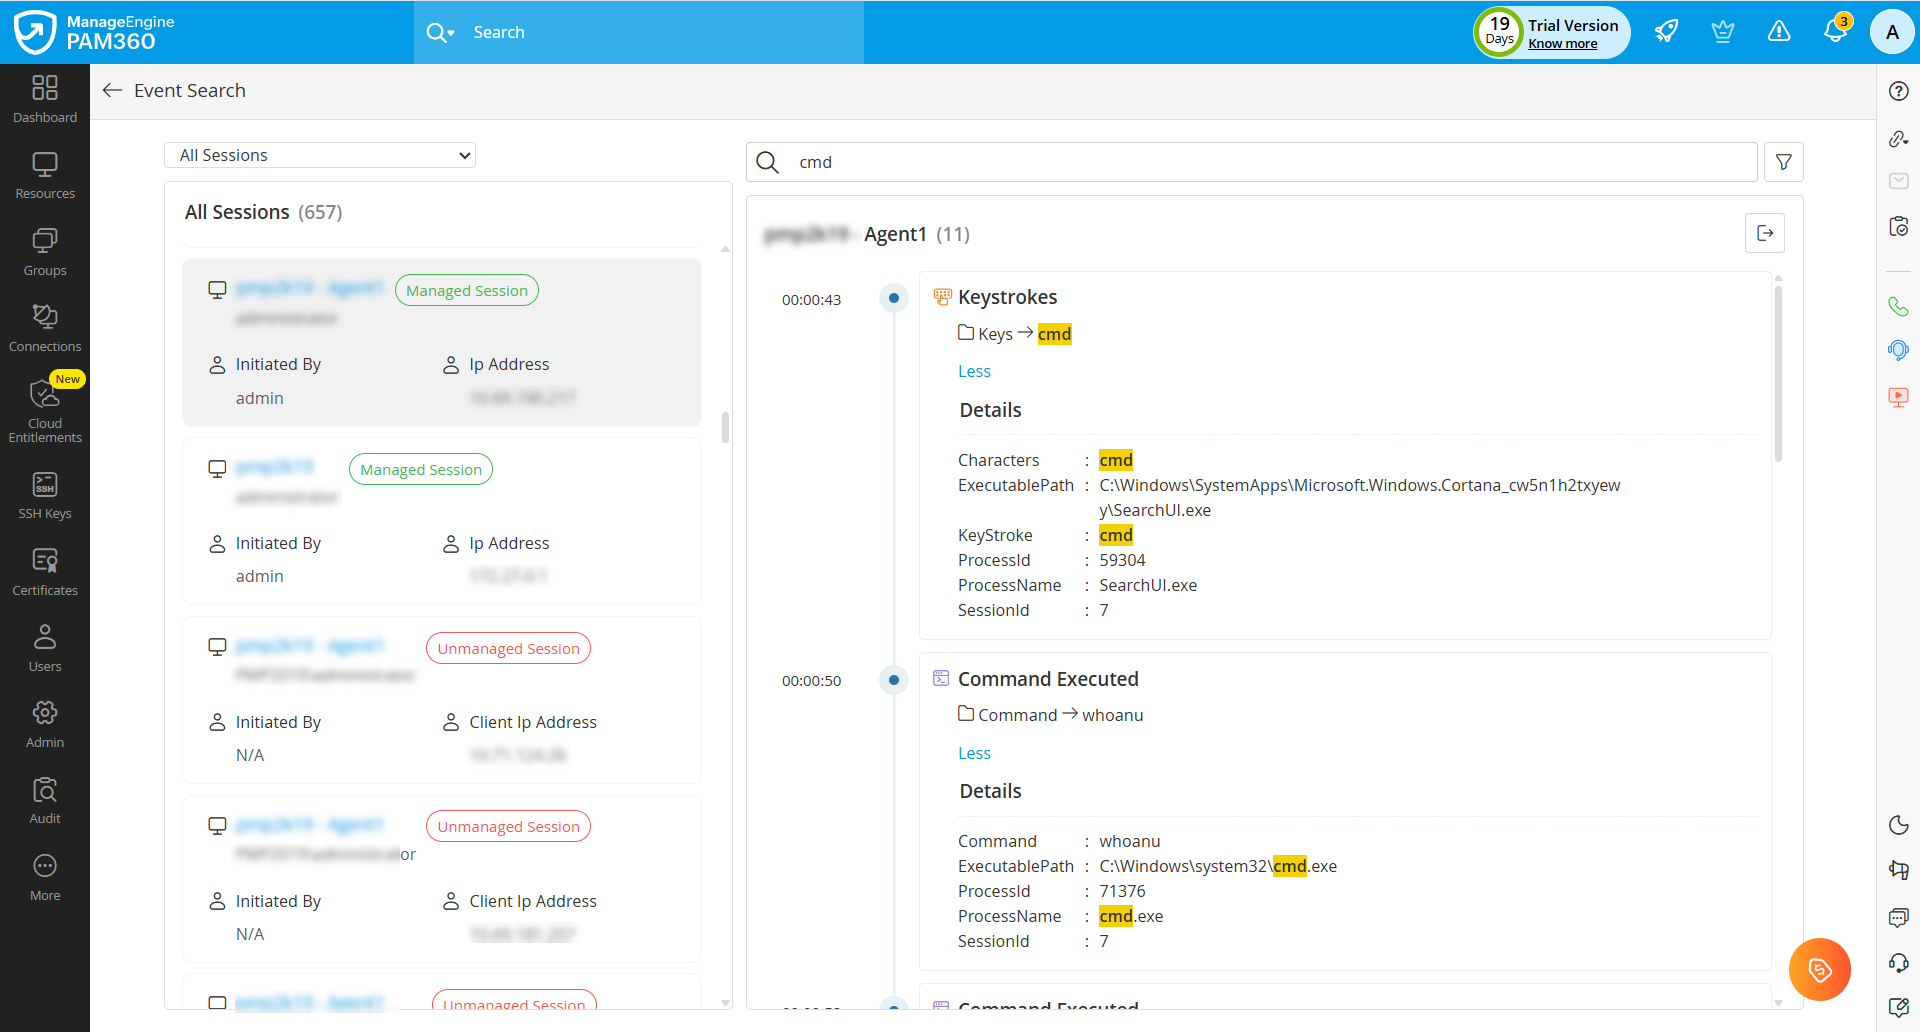Open the Audit section
Screen dimensions: 1920x1032
coord(45,800)
